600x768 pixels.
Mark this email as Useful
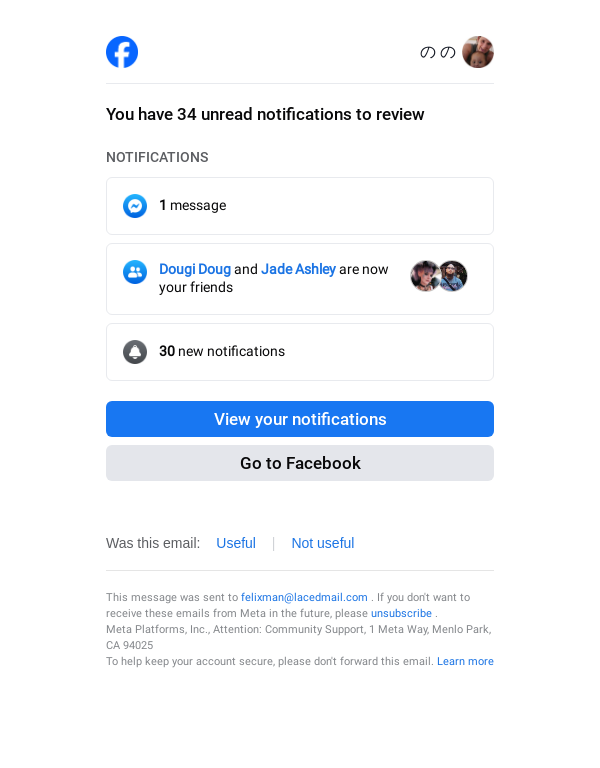pos(236,543)
